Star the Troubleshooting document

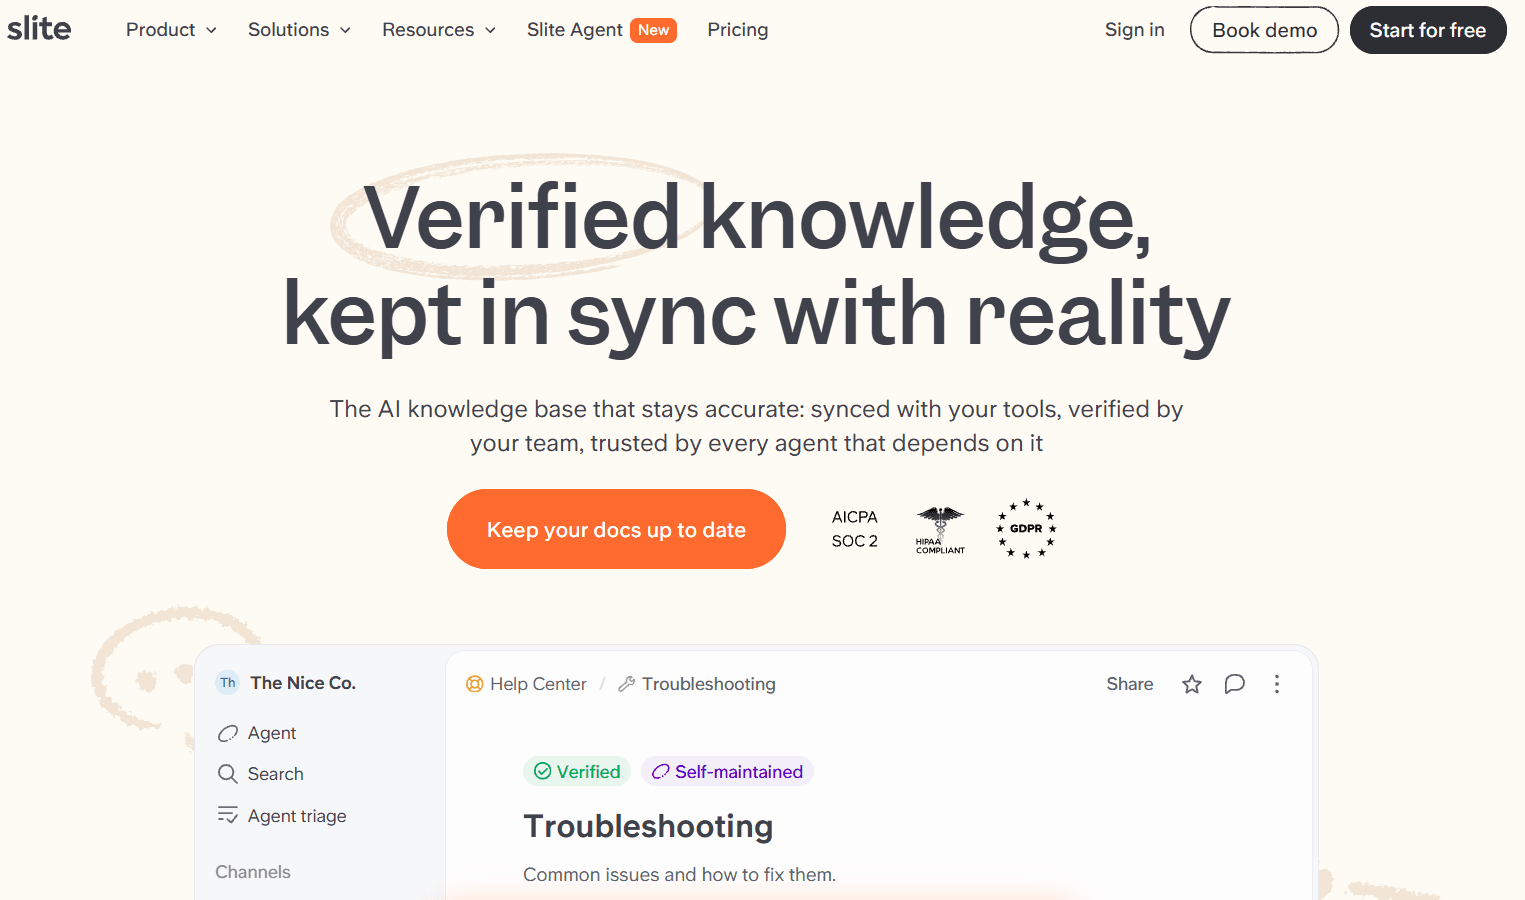pos(1191,684)
